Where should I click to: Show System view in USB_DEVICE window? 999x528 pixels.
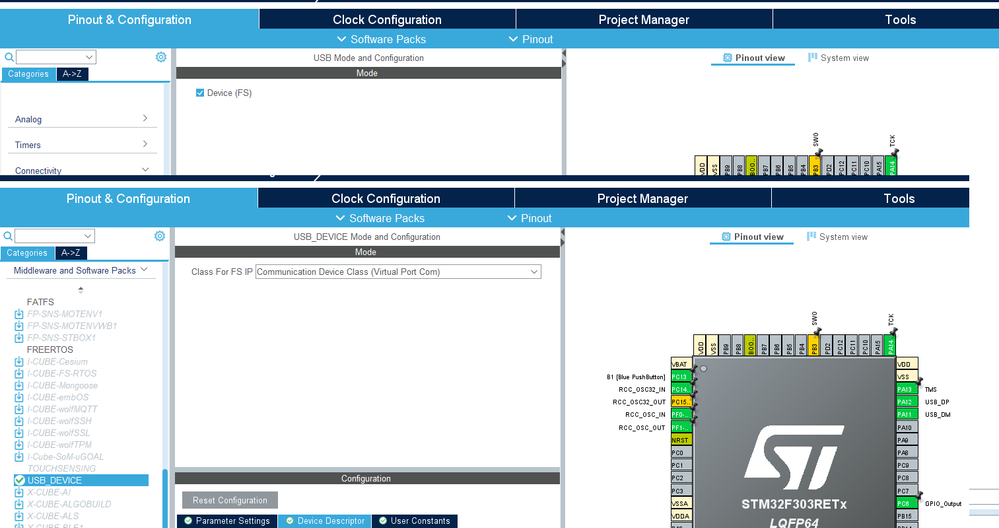[837, 237]
